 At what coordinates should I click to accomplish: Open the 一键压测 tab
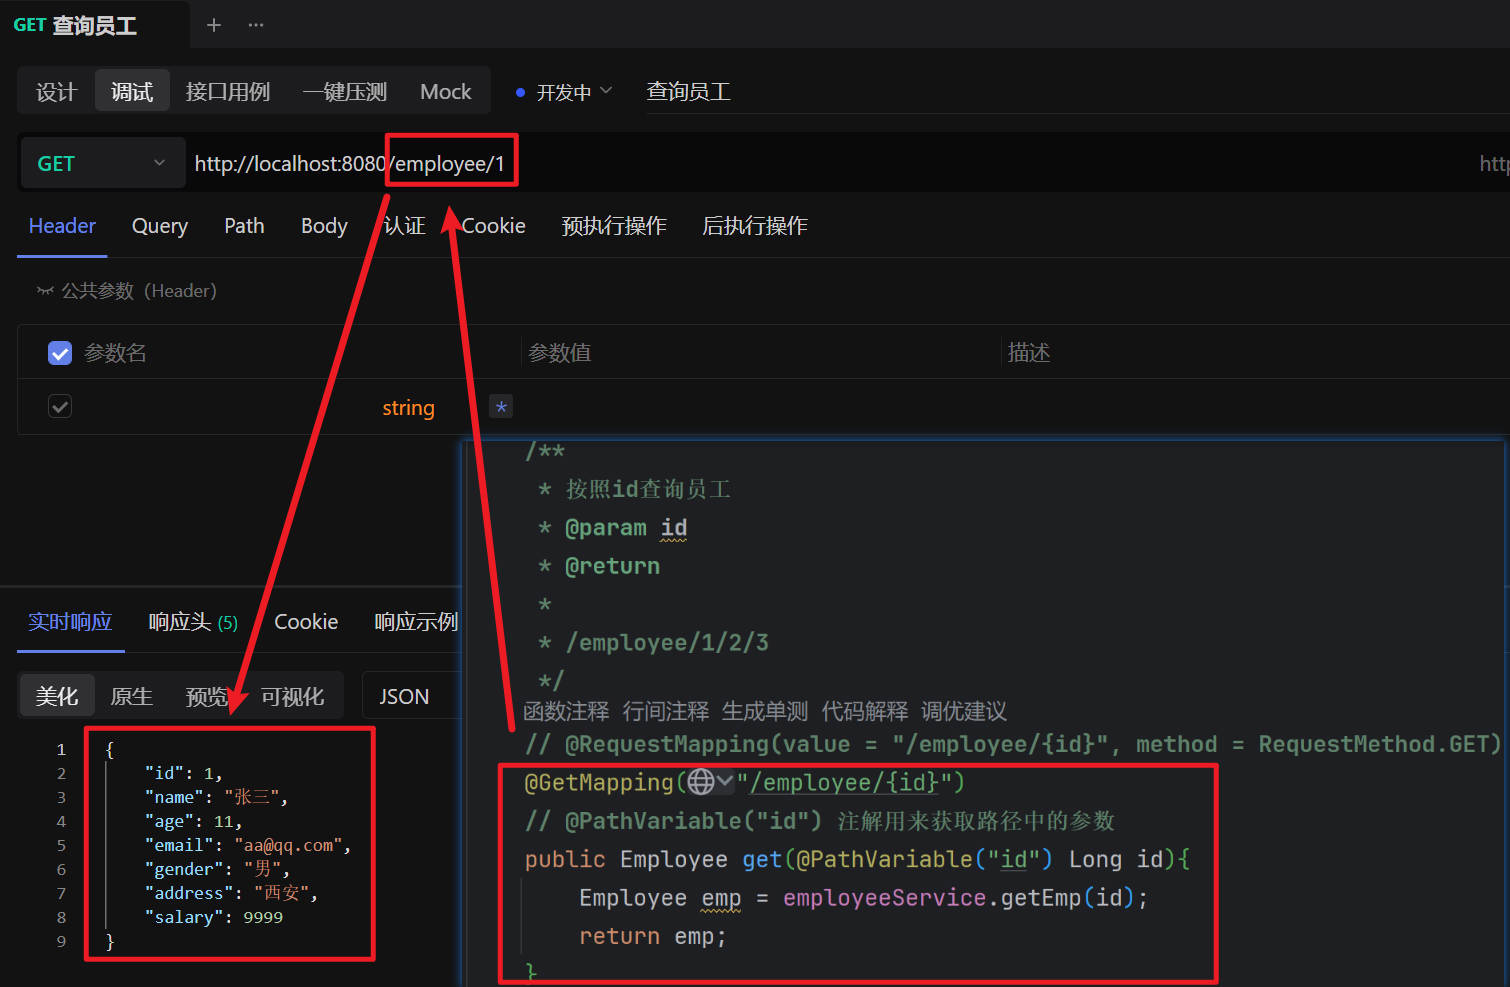click(x=344, y=92)
